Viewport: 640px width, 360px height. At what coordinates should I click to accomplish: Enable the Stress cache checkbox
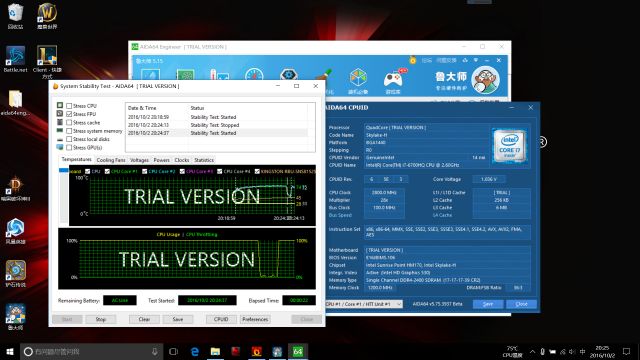point(69,122)
